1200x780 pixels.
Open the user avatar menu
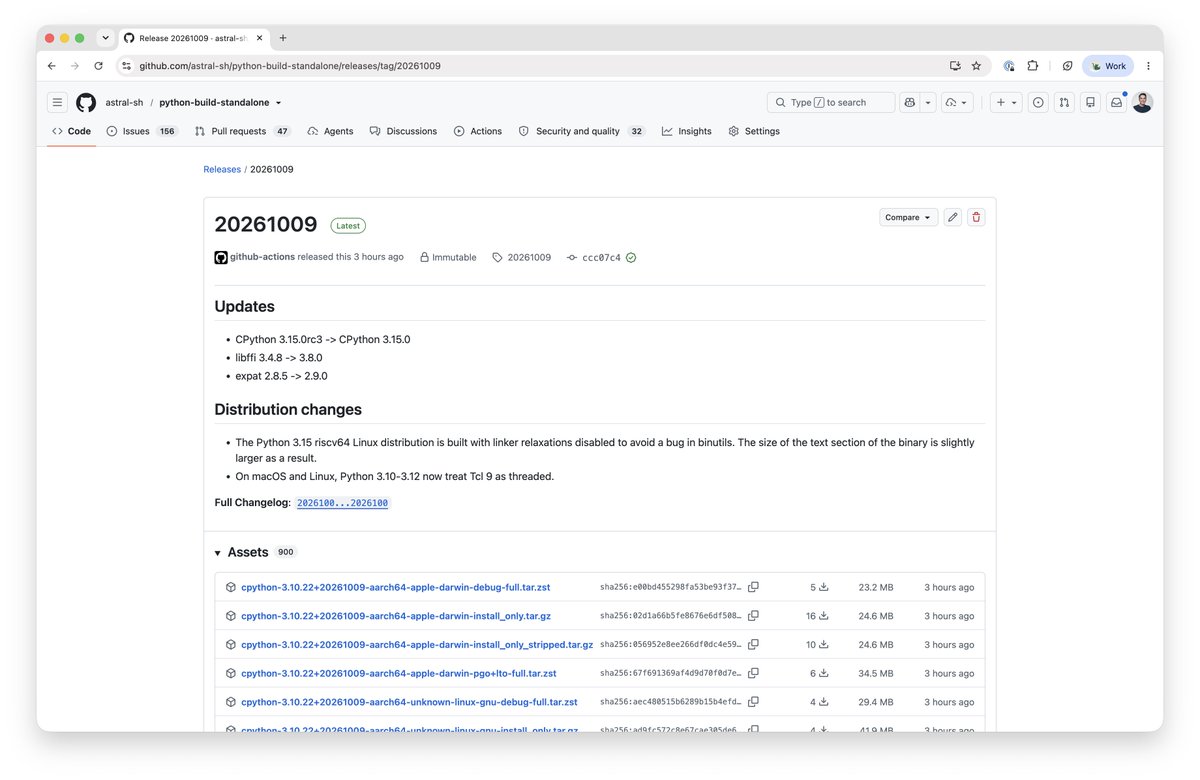[x=1142, y=102]
